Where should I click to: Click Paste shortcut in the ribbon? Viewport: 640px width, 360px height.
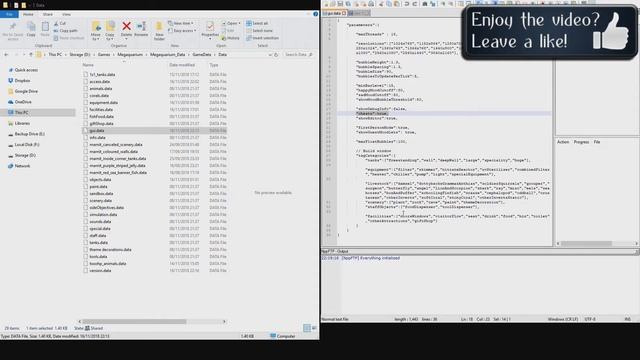coord(69,38)
